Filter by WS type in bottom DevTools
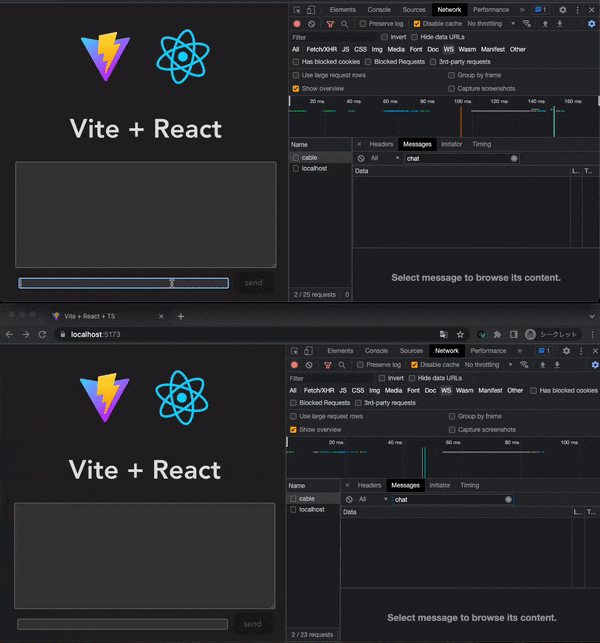Screen dimensions: 600x643 coord(446,391)
